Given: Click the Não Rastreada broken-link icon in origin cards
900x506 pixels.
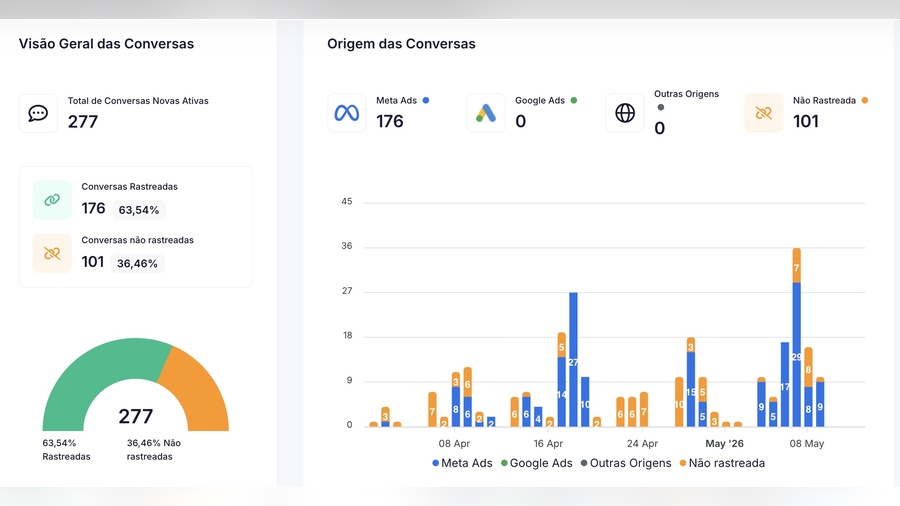Looking at the screenshot, I should tap(764, 113).
